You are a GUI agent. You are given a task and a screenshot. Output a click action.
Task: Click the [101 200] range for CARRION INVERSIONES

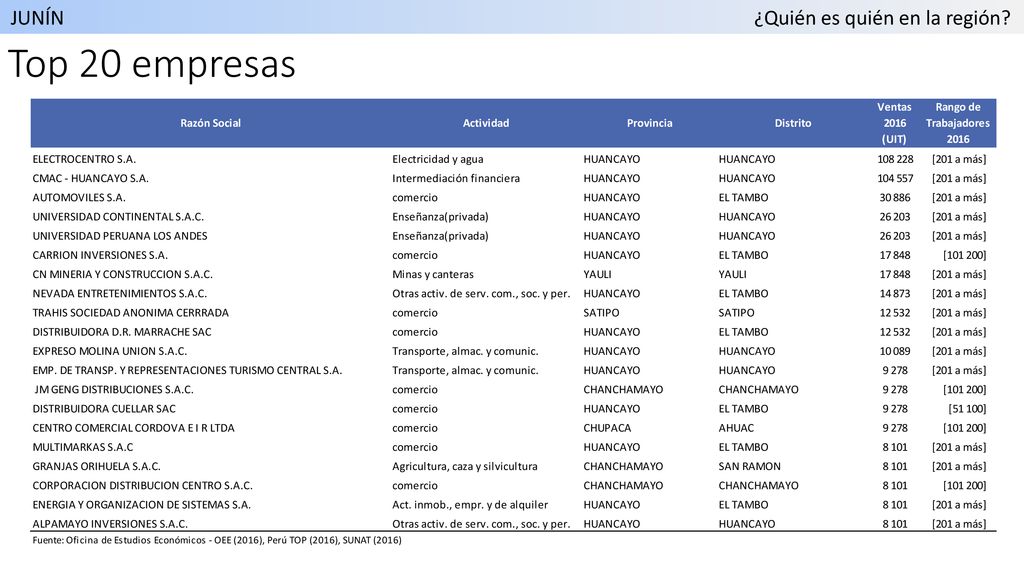click(965, 255)
